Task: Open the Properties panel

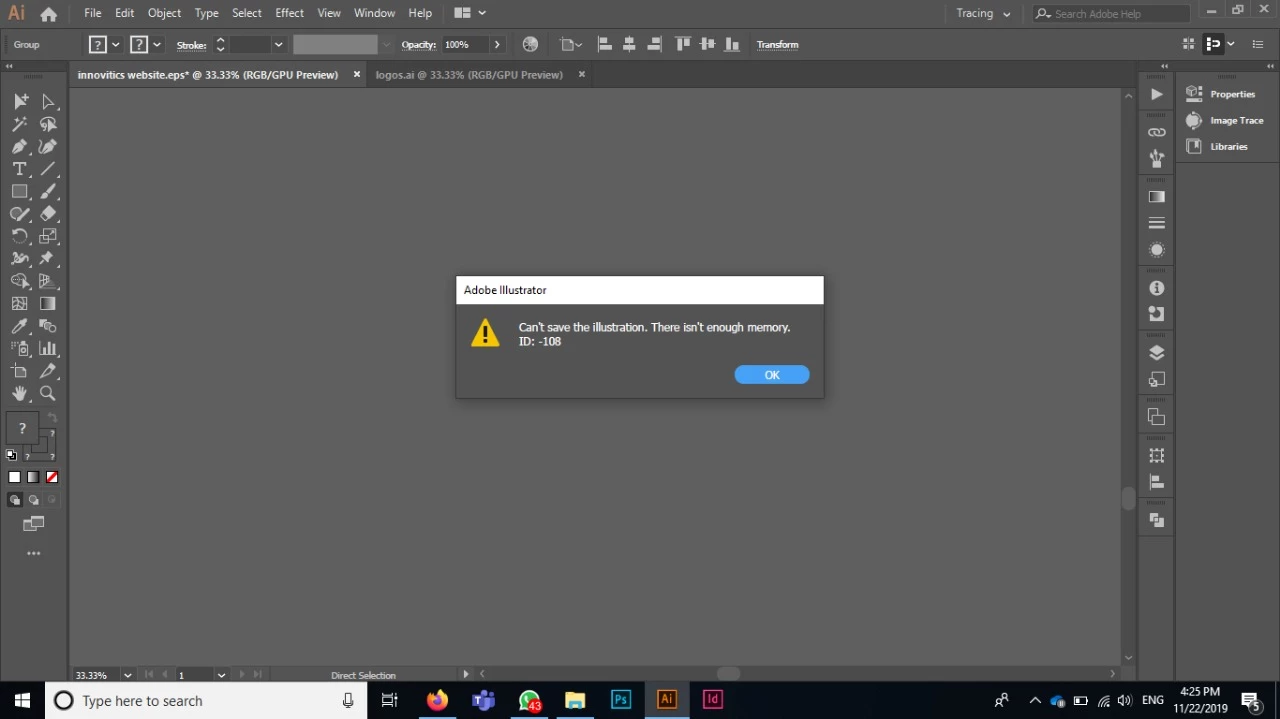Action: 1221,94
